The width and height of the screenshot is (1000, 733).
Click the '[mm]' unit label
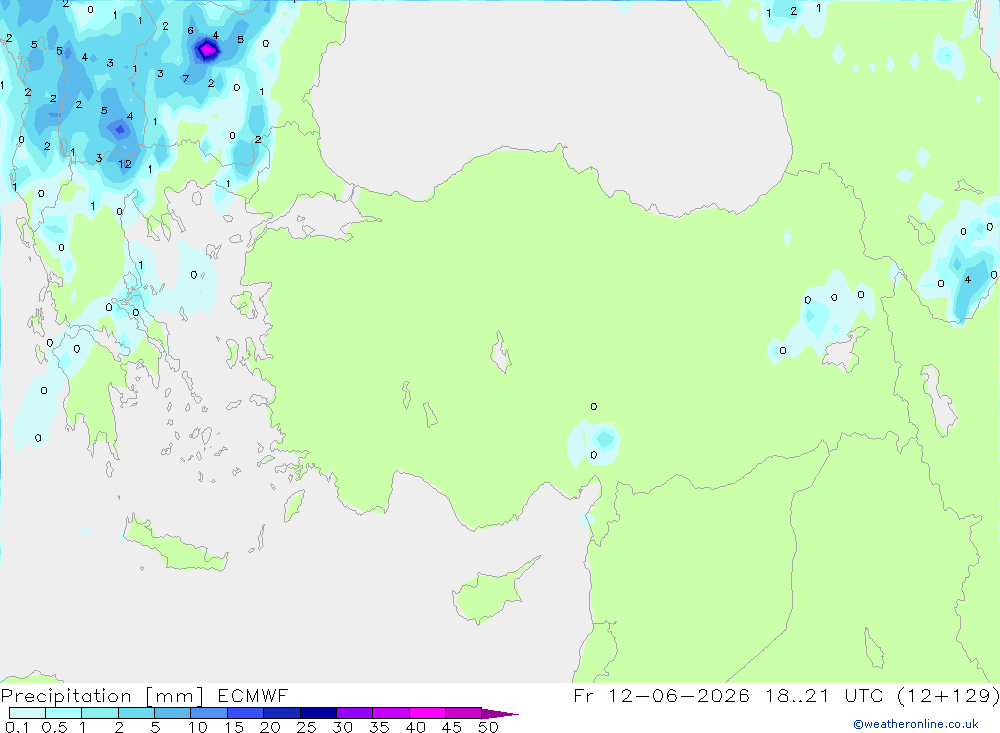(174, 696)
